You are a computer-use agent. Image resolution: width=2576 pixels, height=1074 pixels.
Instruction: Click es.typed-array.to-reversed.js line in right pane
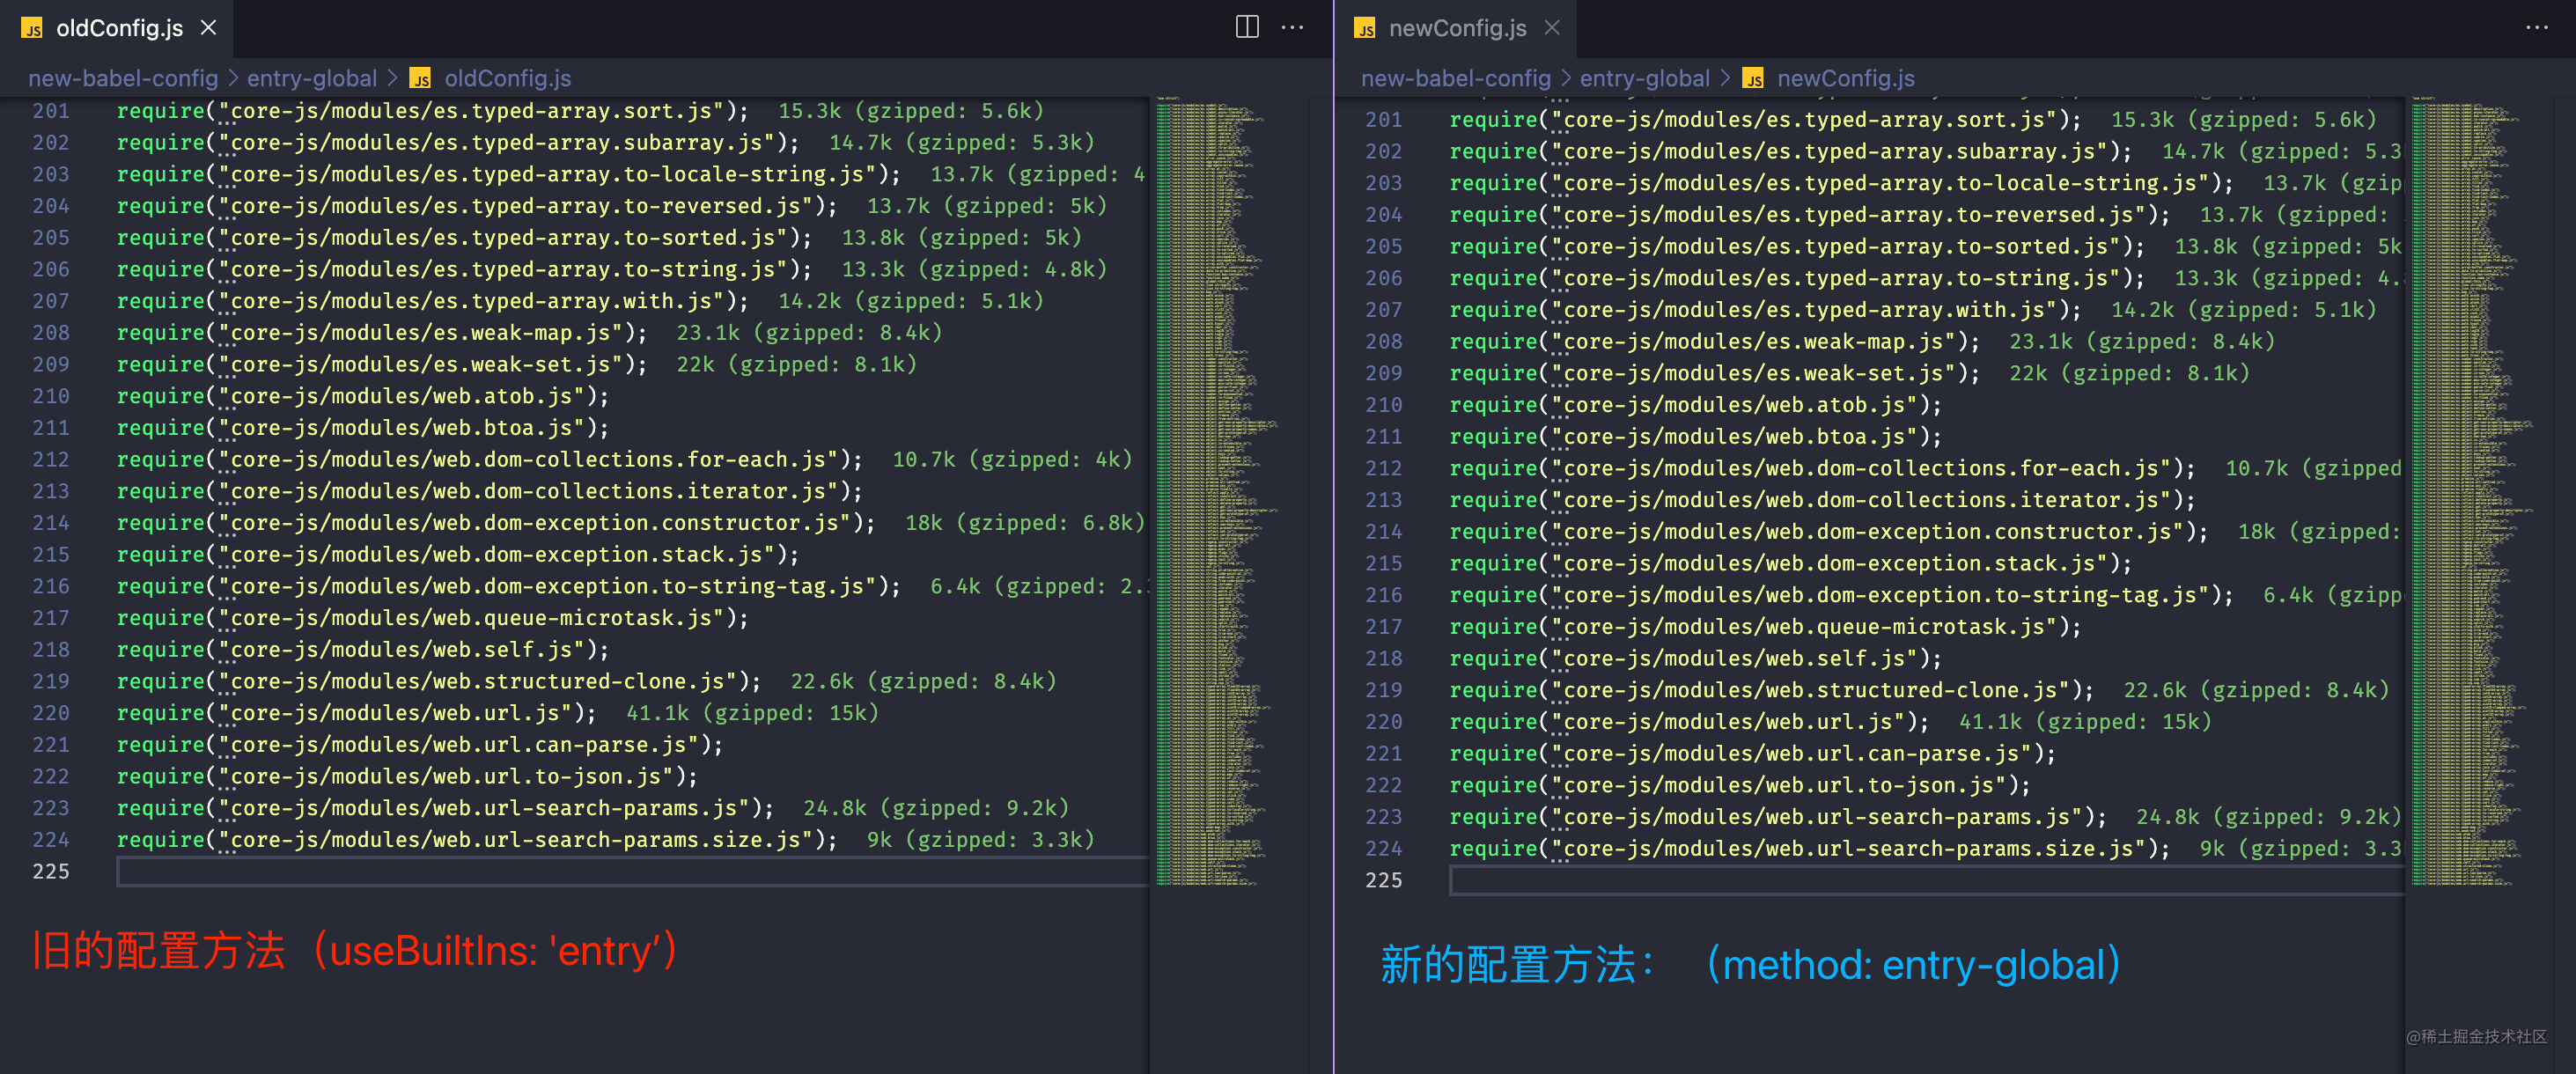coord(1810,215)
